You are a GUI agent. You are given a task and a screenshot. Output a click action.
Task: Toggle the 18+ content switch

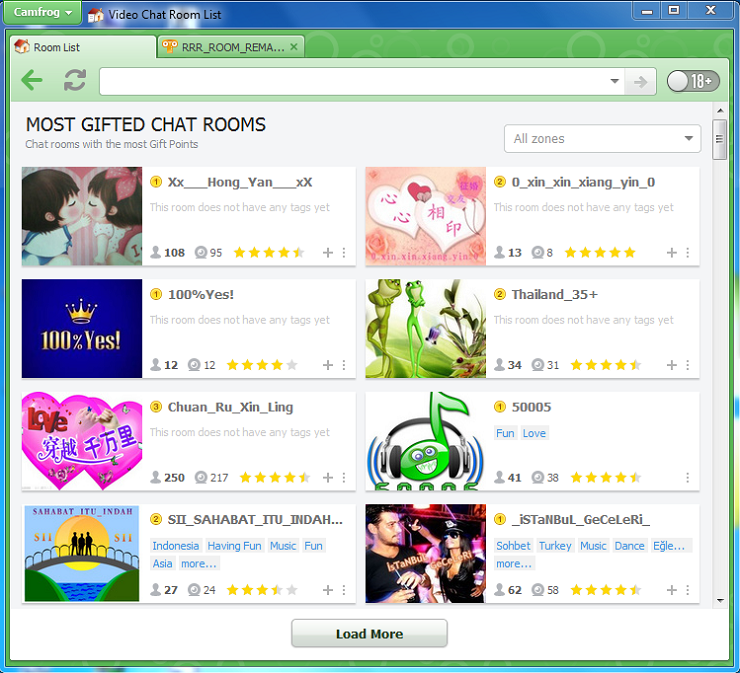(x=693, y=81)
